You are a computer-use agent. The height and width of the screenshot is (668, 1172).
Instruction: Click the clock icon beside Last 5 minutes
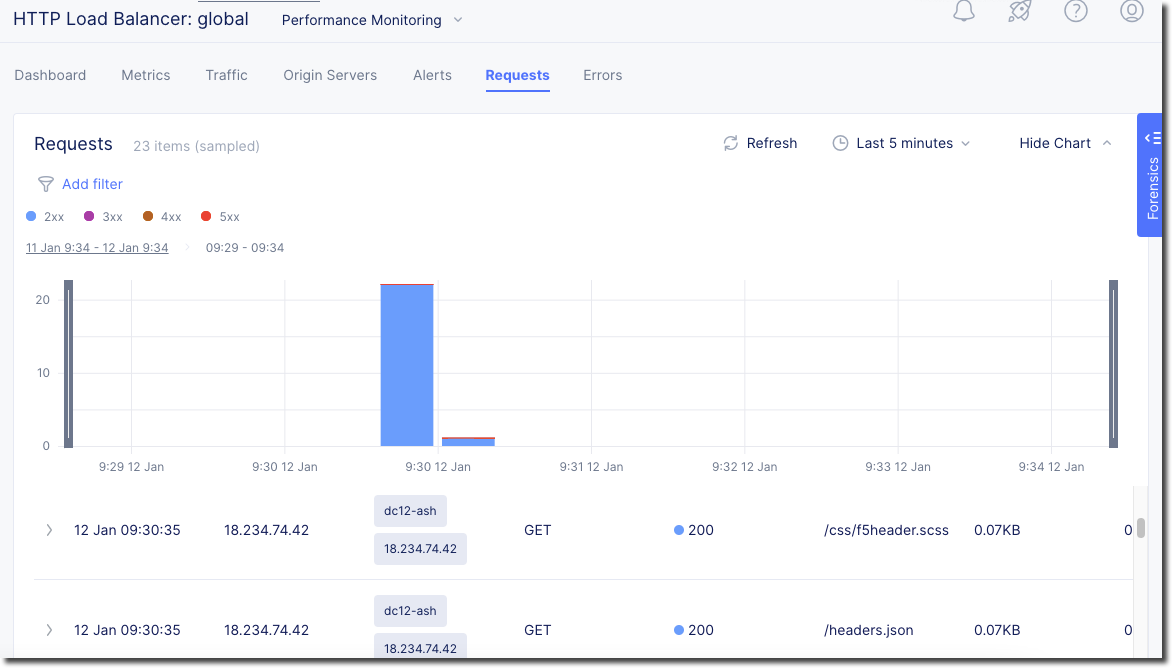(x=840, y=143)
